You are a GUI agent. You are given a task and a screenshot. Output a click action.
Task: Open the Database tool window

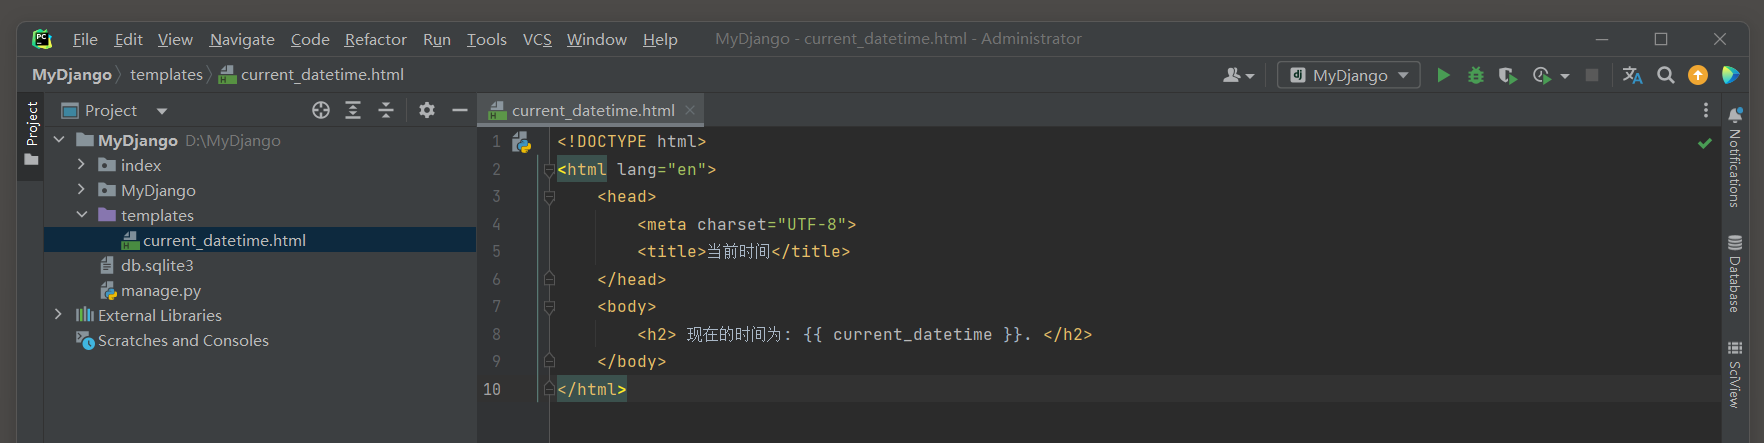(1735, 274)
